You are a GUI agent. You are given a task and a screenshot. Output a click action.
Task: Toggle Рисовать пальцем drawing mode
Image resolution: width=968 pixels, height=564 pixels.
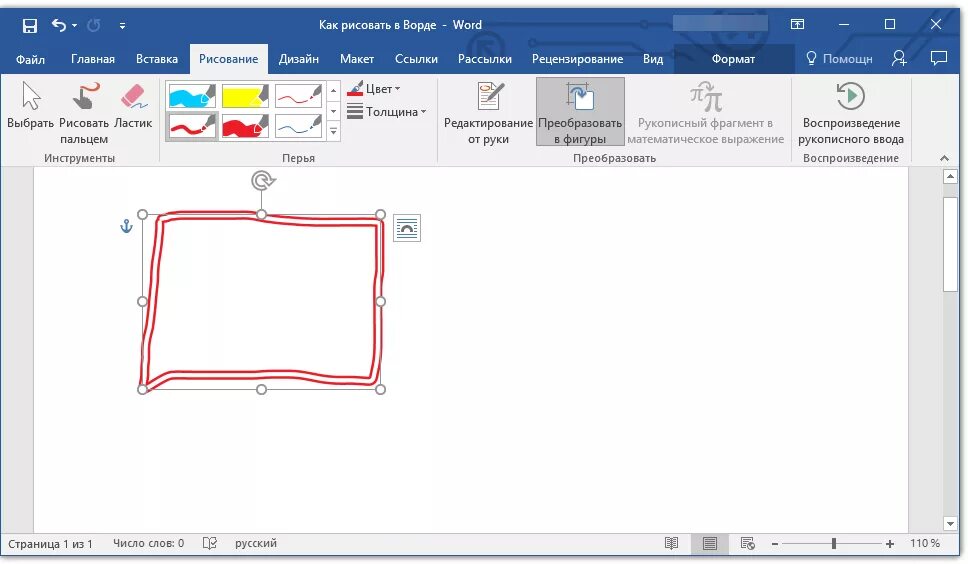tap(84, 113)
